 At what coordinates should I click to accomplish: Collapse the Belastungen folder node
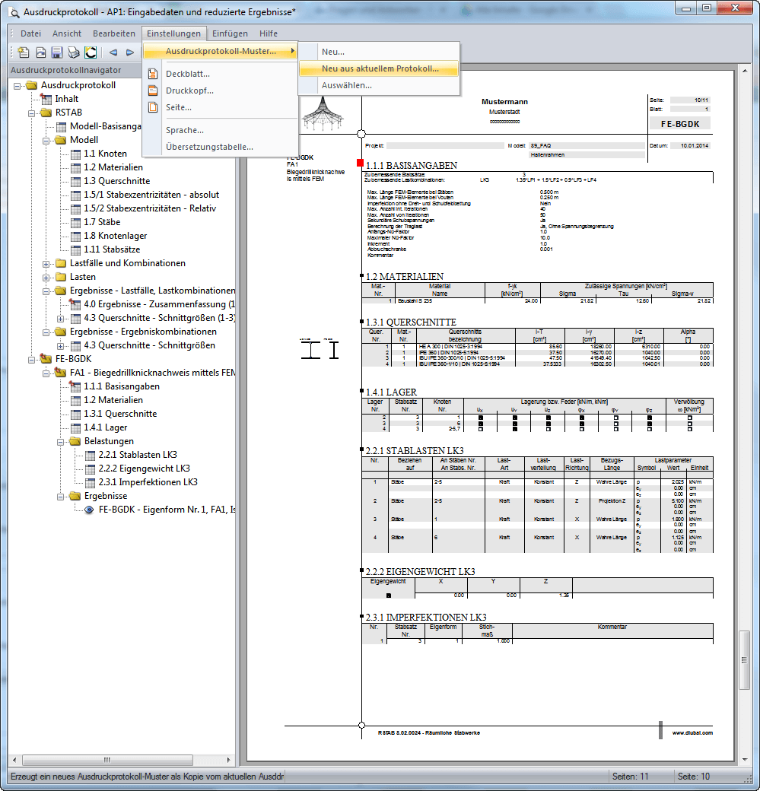(61, 442)
